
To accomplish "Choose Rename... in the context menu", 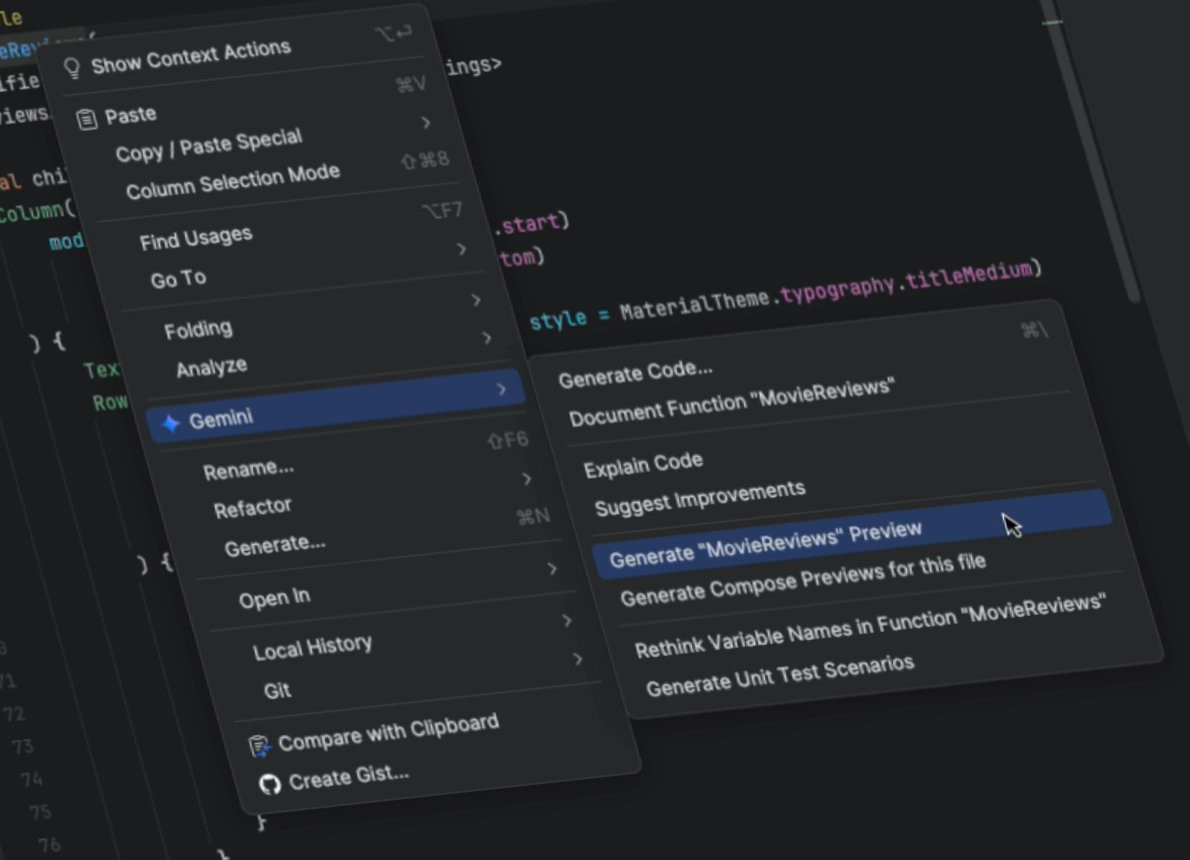I will click(248, 470).
